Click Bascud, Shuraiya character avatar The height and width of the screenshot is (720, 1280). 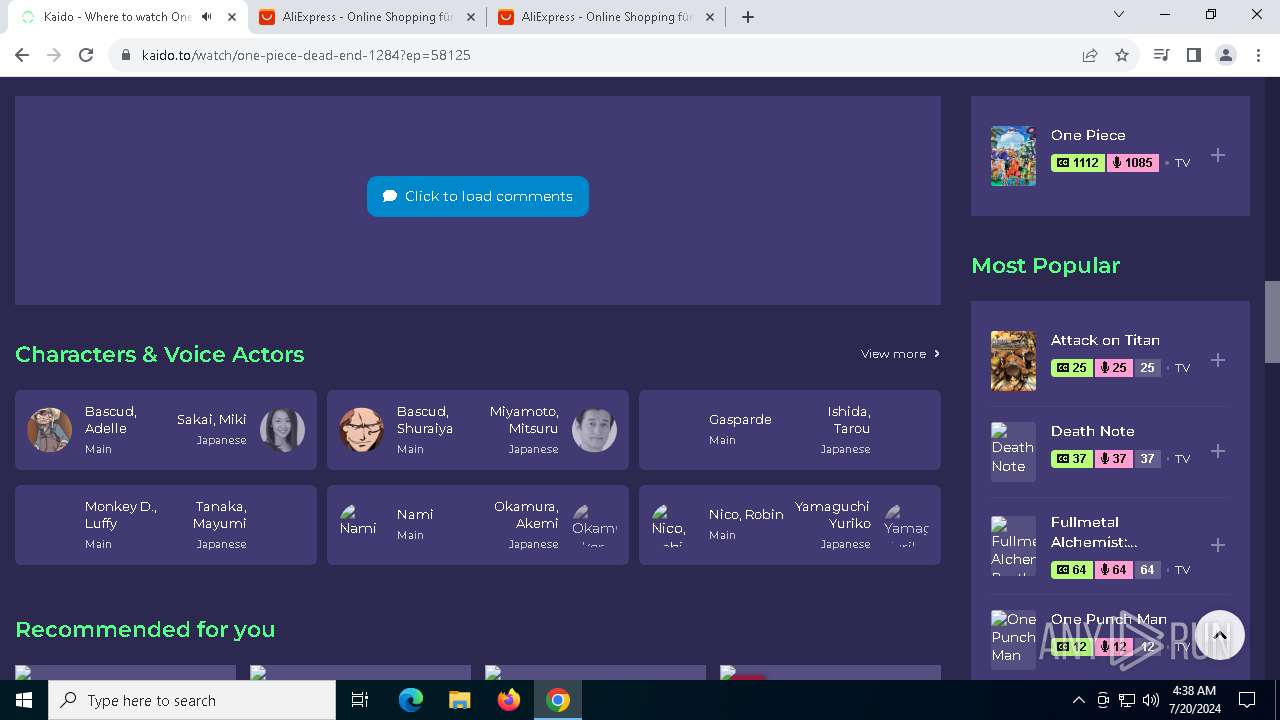tap(362, 430)
